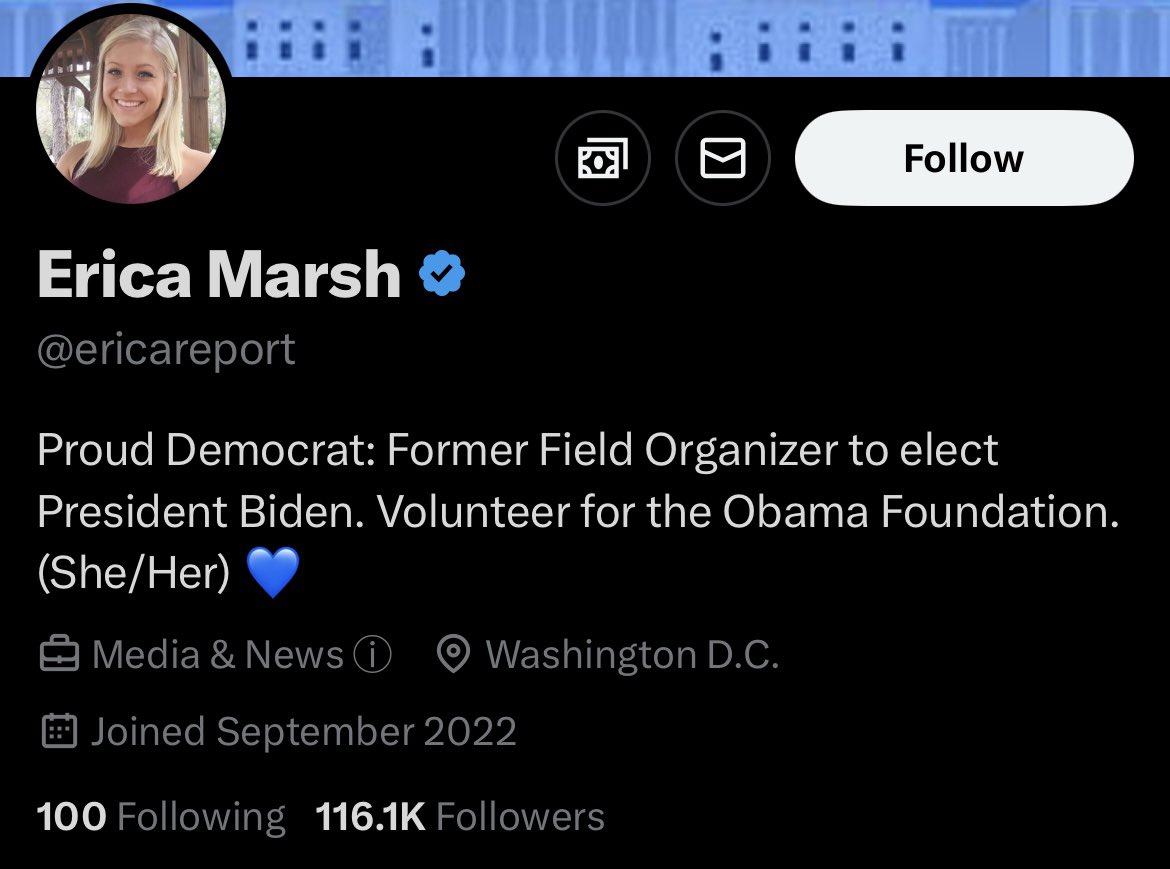The width and height of the screenshot is (1170, 869).
Task: Open direct message via envelope icon
Action: (x=722, y=158)
